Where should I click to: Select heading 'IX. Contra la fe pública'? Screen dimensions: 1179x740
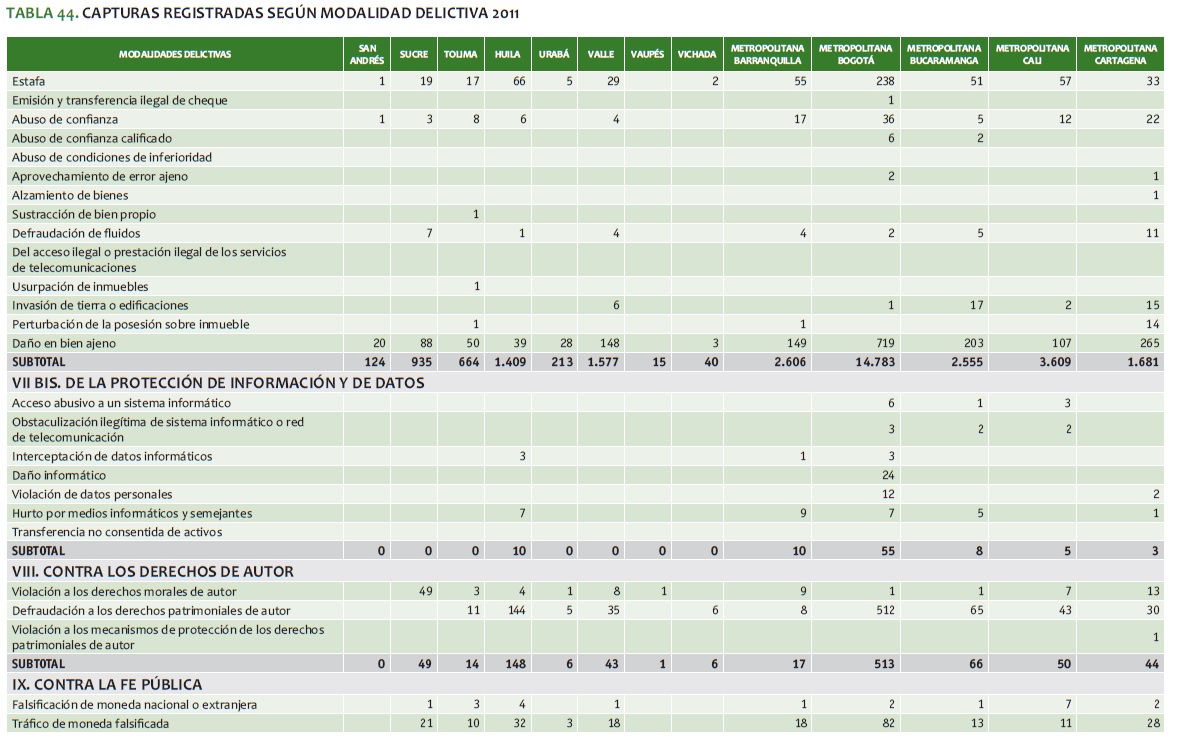click(107, 685)
